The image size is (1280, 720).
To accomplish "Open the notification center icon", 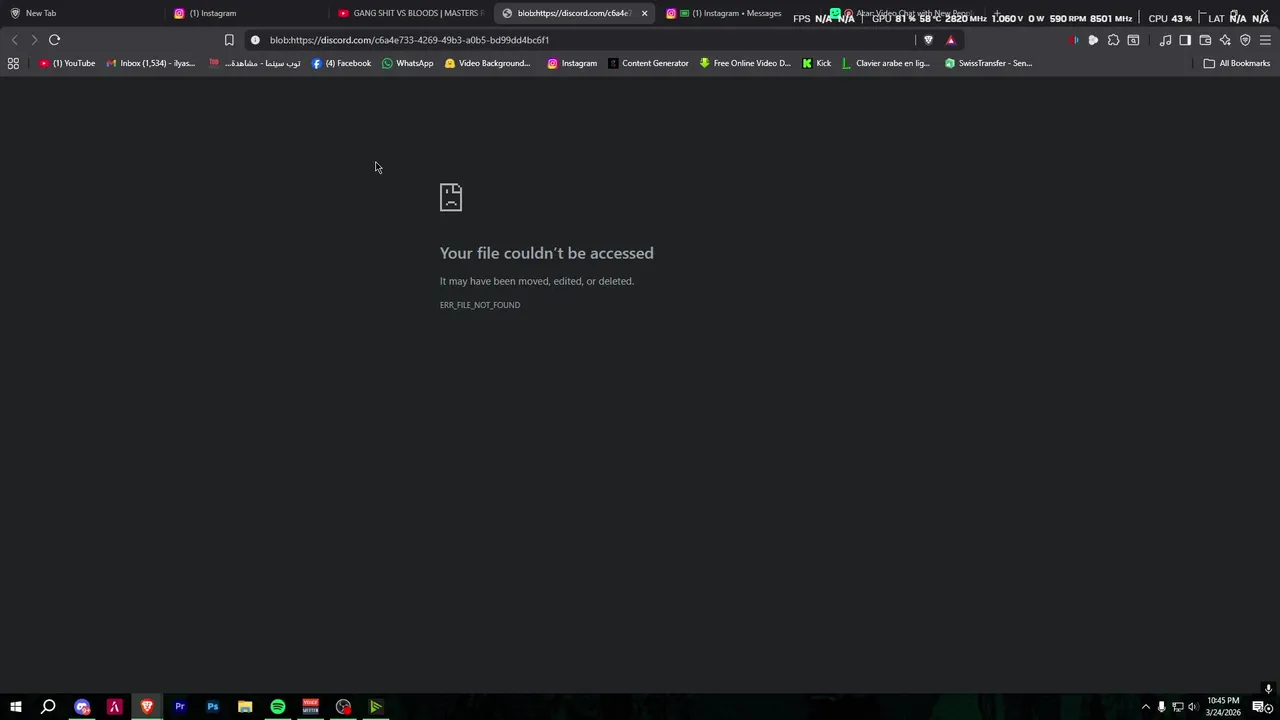I will point(1260,707).
